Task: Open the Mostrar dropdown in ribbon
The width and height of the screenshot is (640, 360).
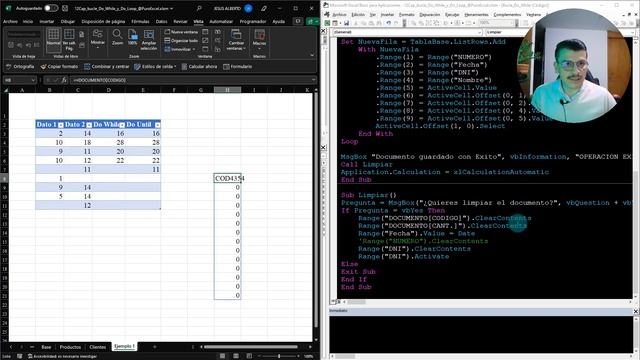Action: pyautogui.click(x=98, y=39)
